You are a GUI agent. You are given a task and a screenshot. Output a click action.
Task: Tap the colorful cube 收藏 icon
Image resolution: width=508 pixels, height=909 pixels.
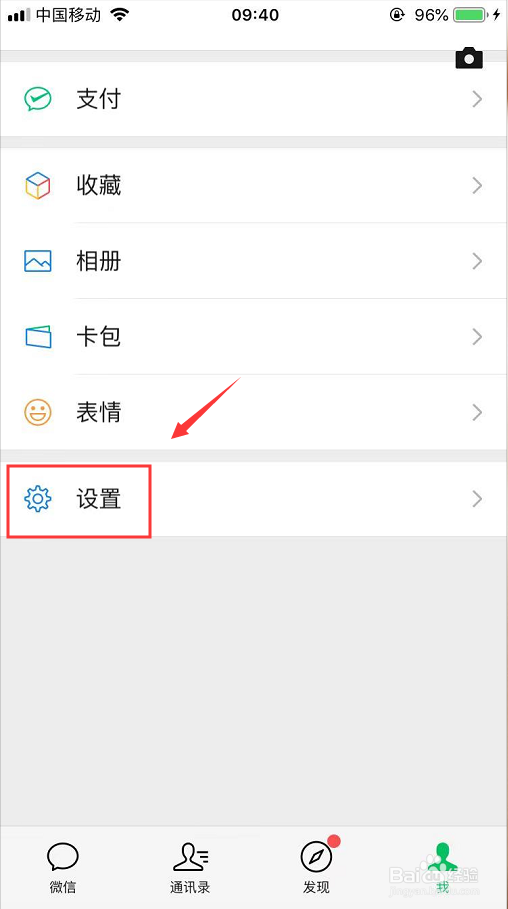click(38, 186)
